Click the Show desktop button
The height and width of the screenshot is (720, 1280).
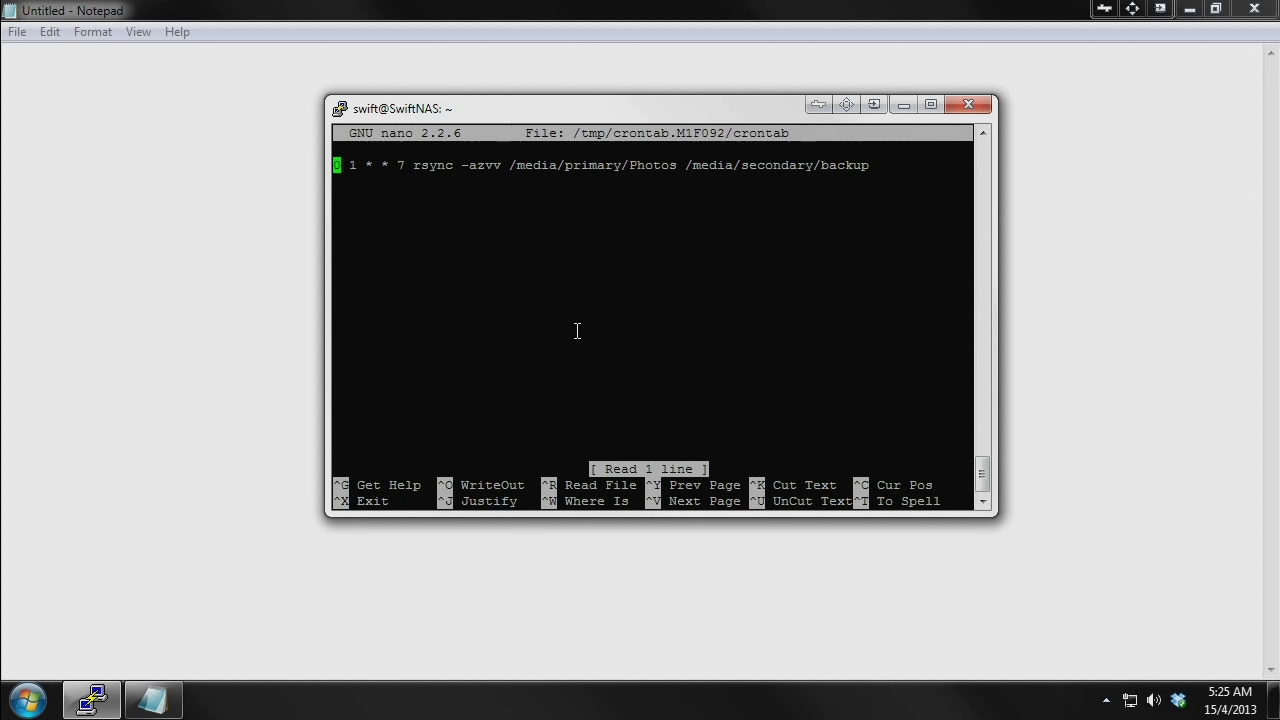tap(1273, 701)
